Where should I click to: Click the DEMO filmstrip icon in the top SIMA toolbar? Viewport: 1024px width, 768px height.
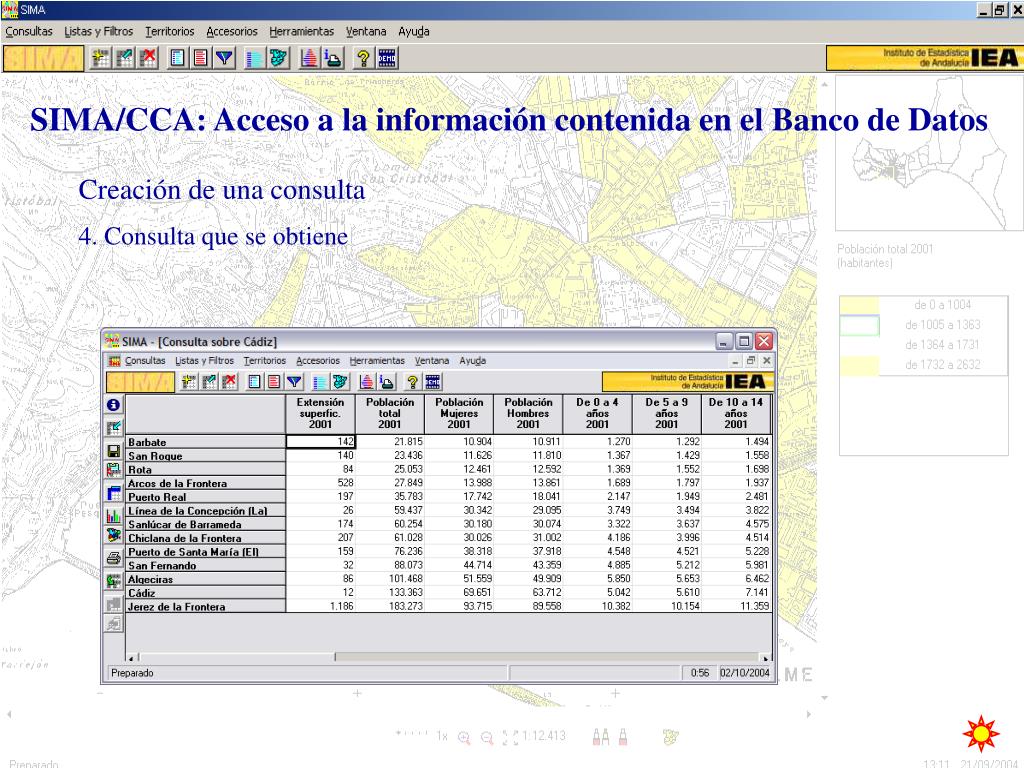[387, 58]
